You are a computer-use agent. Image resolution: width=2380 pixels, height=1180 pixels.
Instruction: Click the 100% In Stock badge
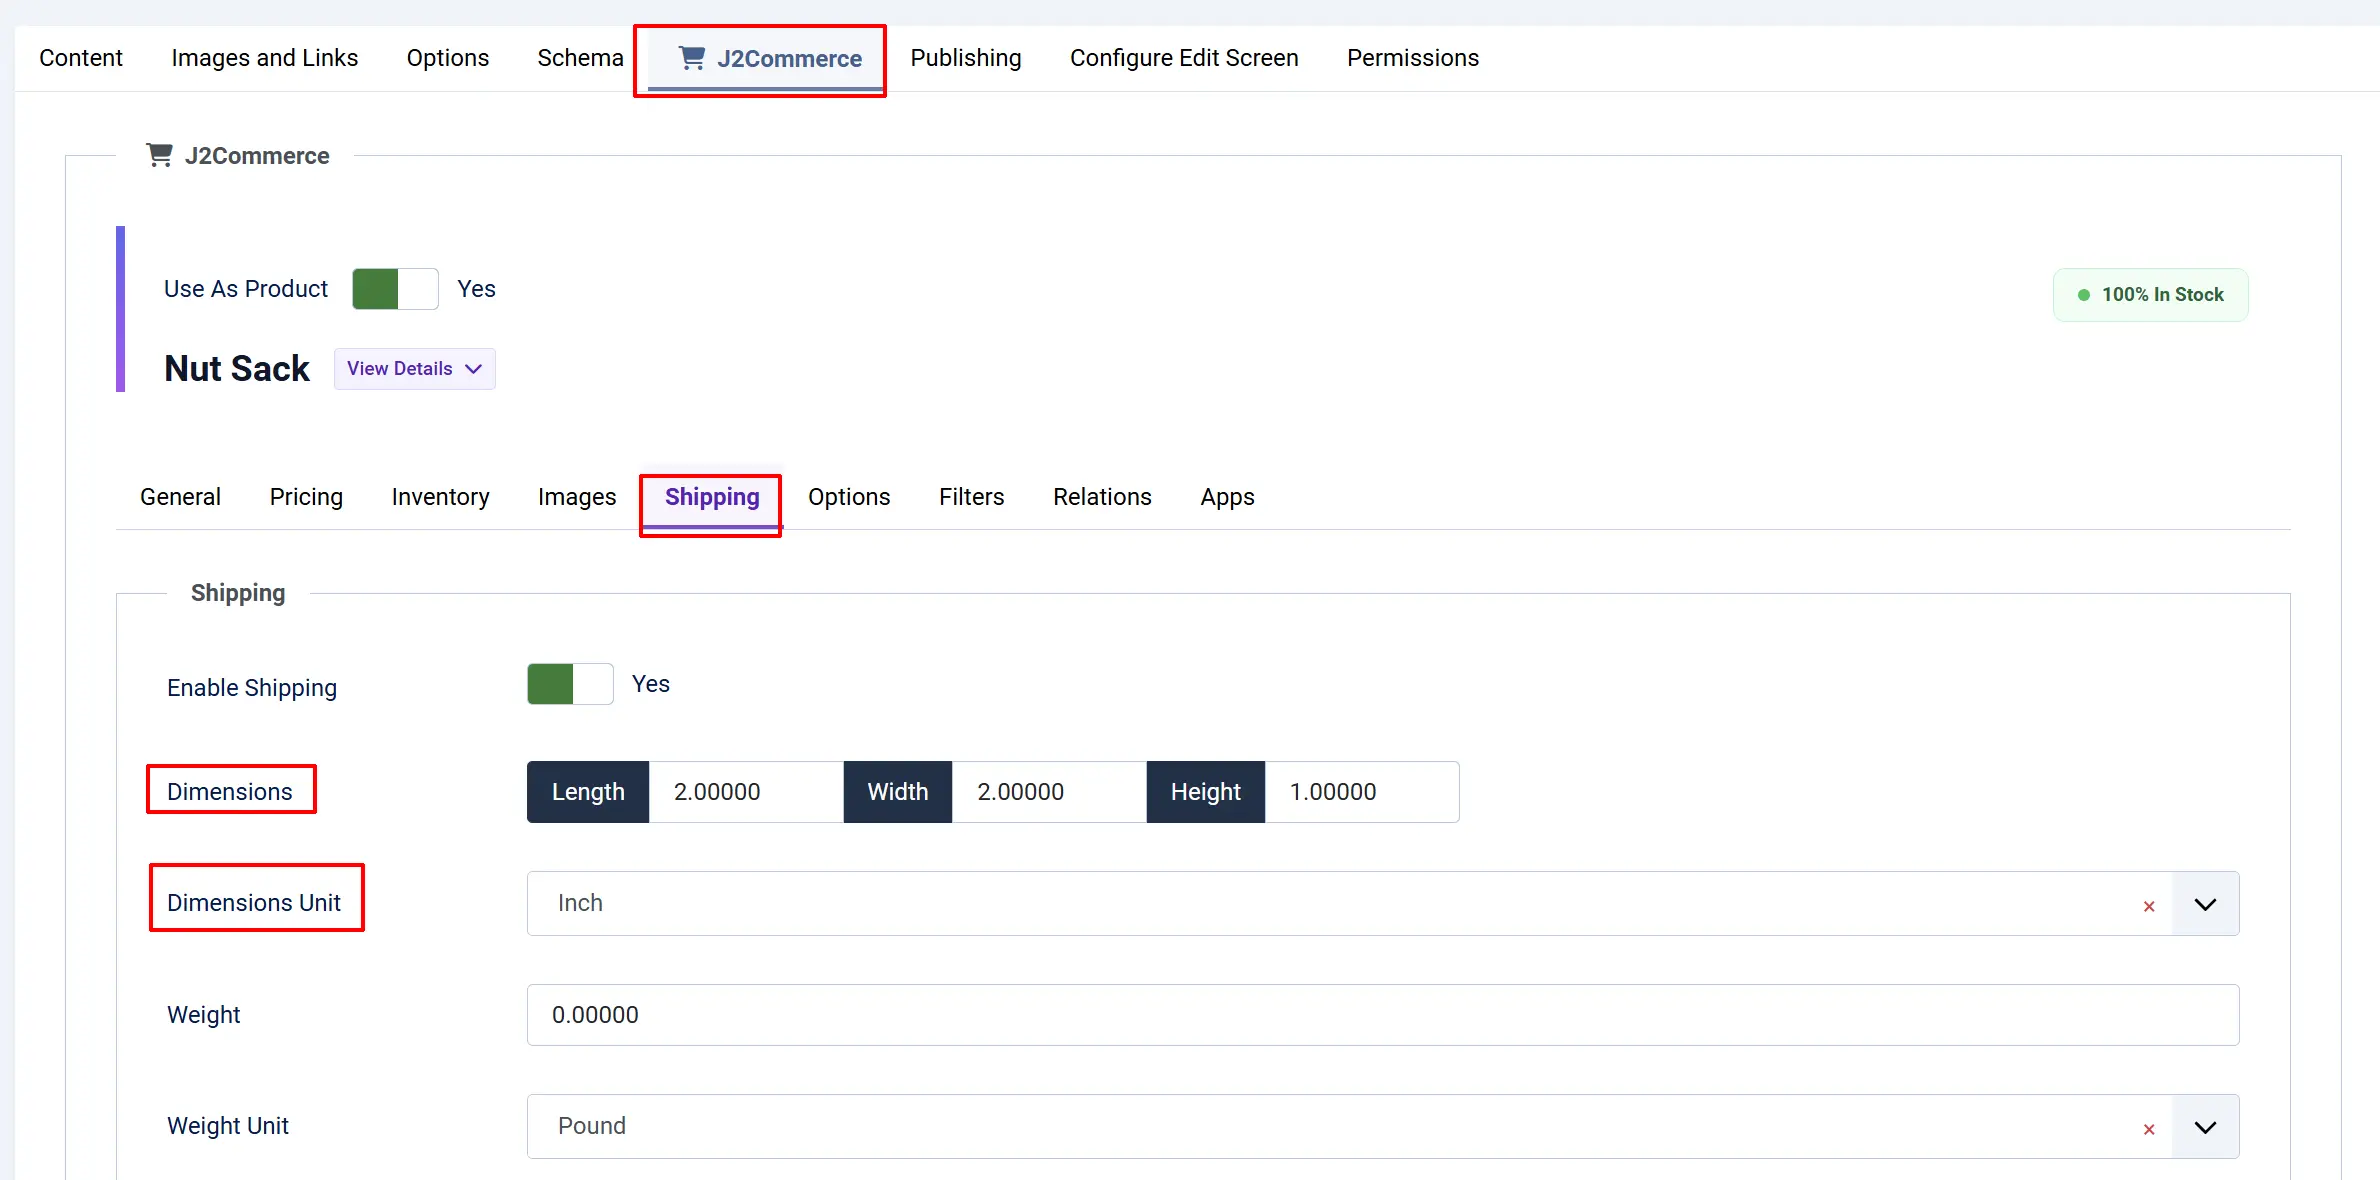point(2151,295)
